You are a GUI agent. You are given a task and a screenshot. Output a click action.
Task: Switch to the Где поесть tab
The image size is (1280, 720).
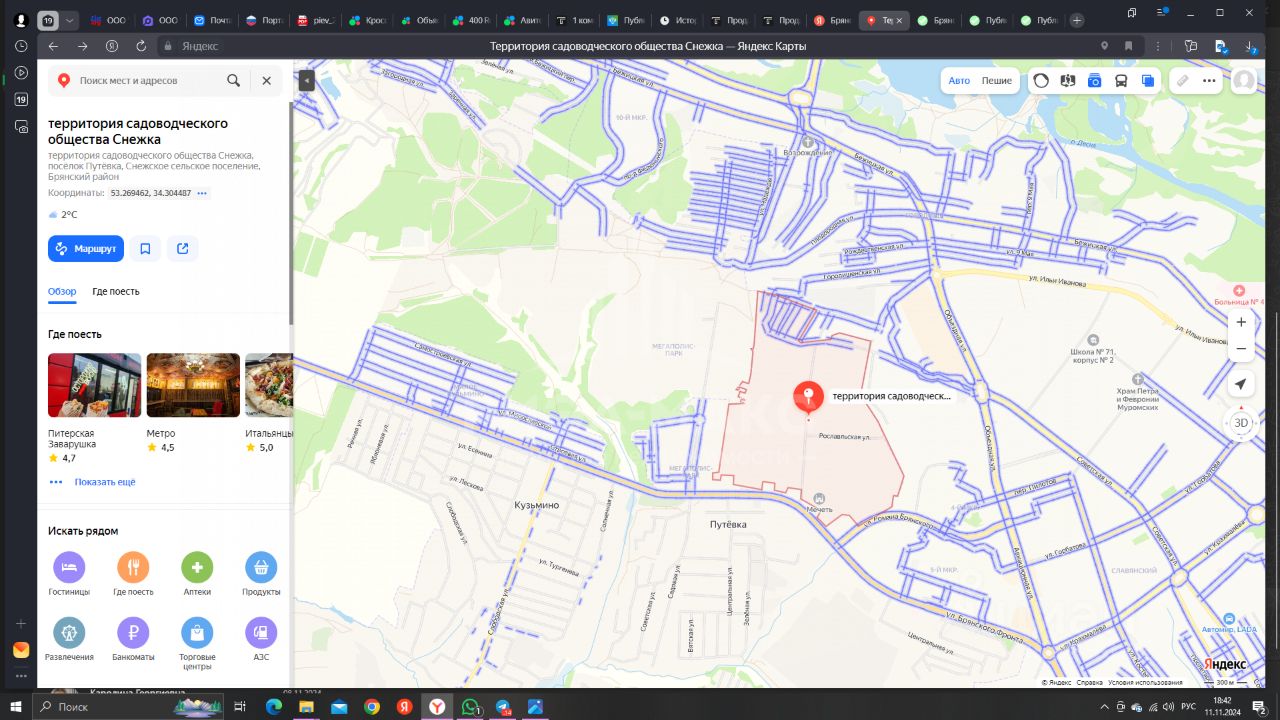[116, 292]
